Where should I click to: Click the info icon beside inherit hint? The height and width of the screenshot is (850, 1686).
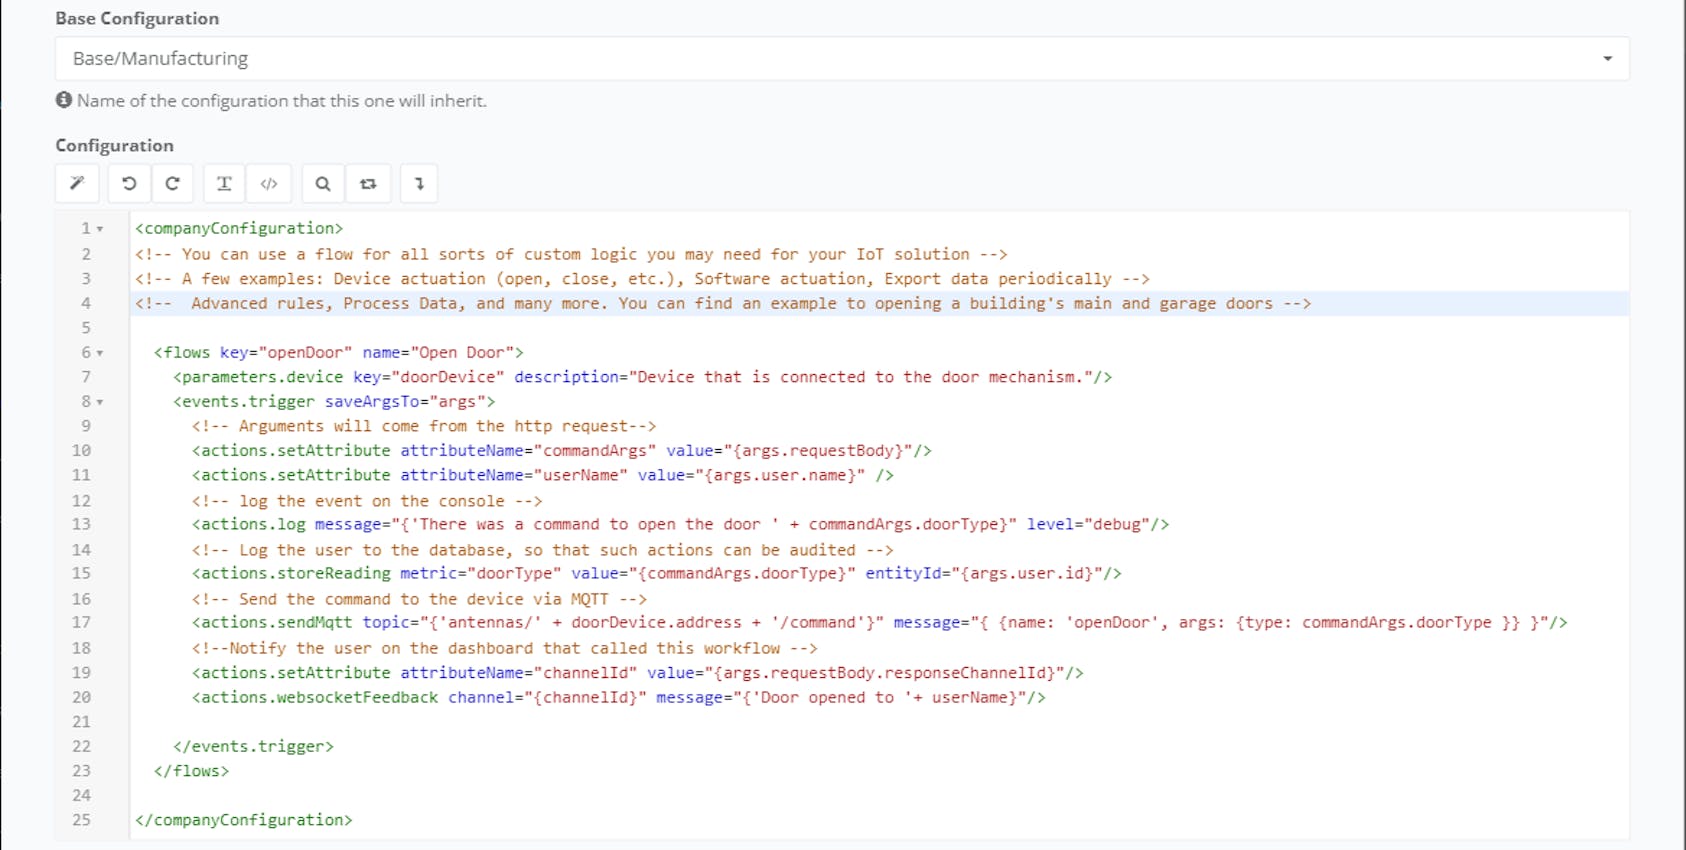tap(64, 100)
